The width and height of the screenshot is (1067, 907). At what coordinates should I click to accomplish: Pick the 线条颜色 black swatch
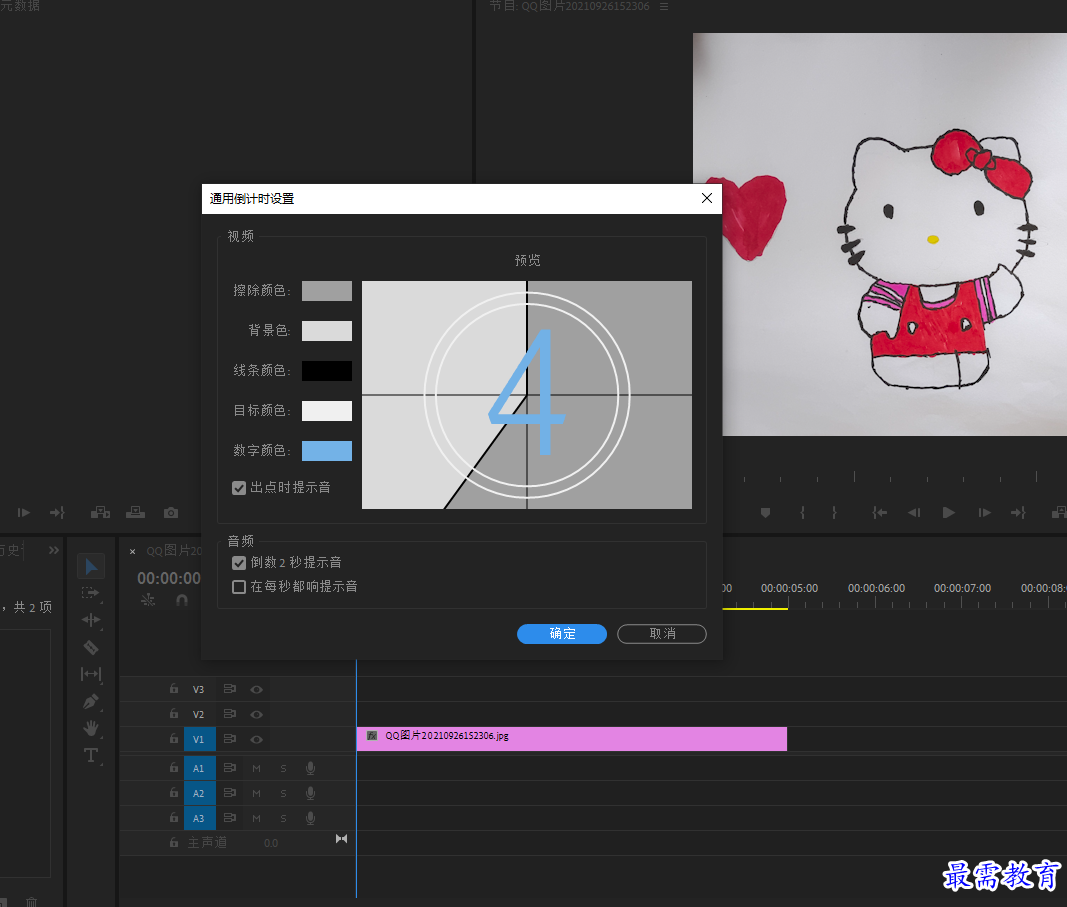click(327, 371)
